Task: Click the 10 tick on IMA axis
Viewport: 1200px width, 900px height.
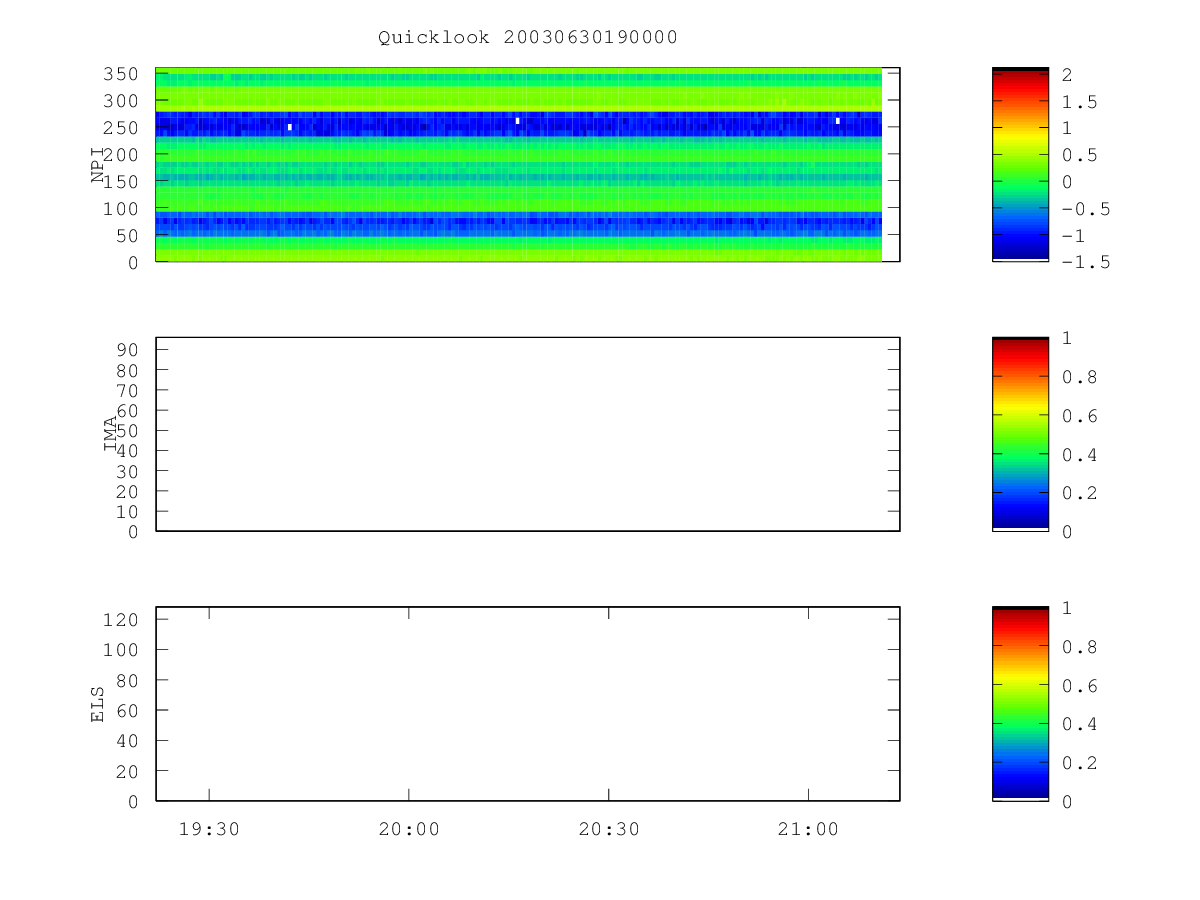Action: (x=129, y=511)
